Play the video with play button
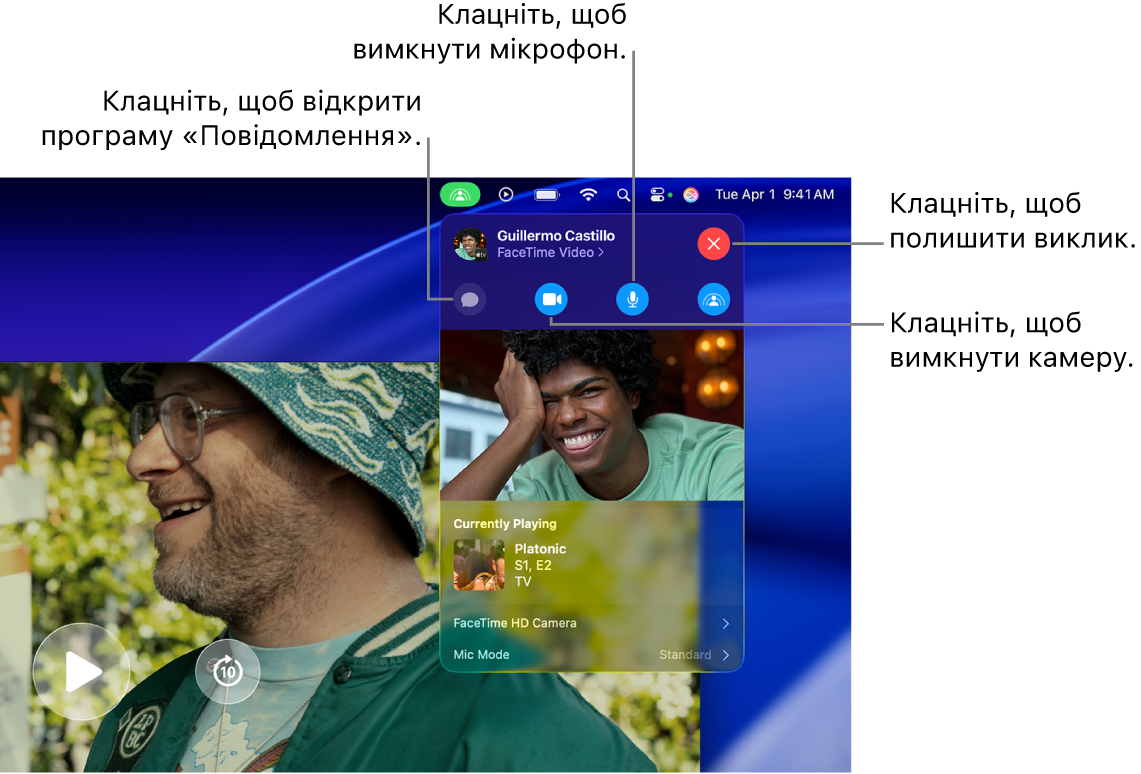Image resolution: width=1141 pixels, height=774 pixels. [x=82, y=671]
